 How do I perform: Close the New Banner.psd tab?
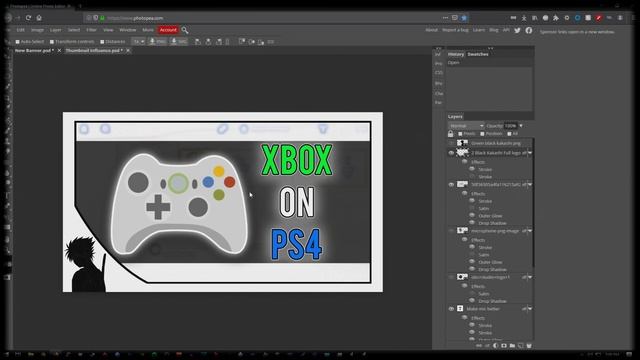pos(59,50)
